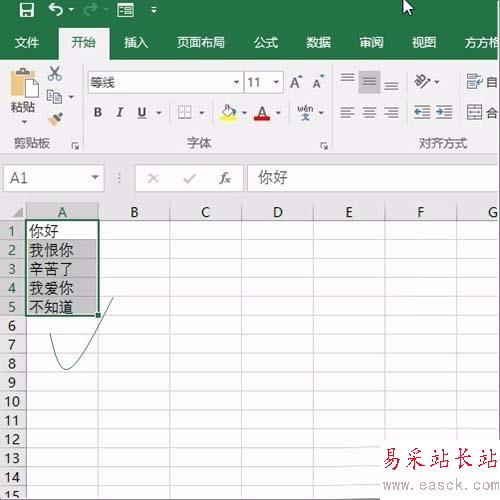Screen dimensions: 500x500
Task: Open the 数据 tab
Action: coord(318,43)
